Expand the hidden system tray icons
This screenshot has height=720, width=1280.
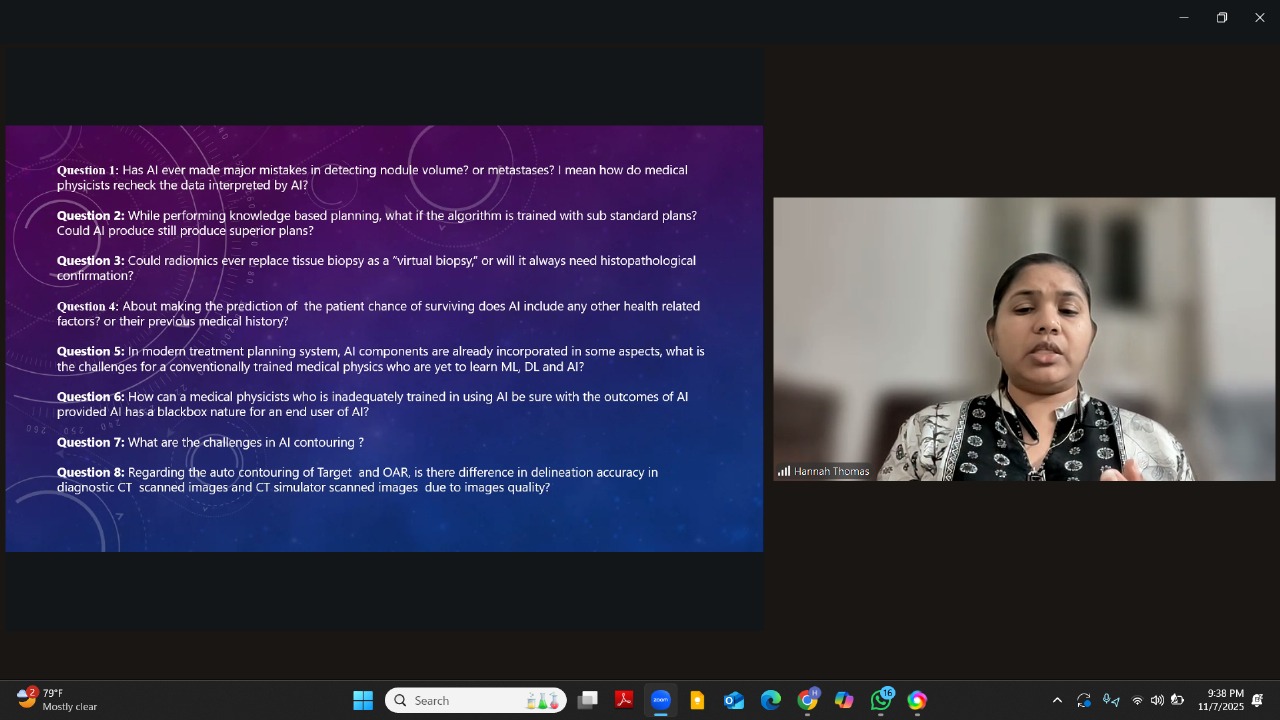pos(1057,700)
